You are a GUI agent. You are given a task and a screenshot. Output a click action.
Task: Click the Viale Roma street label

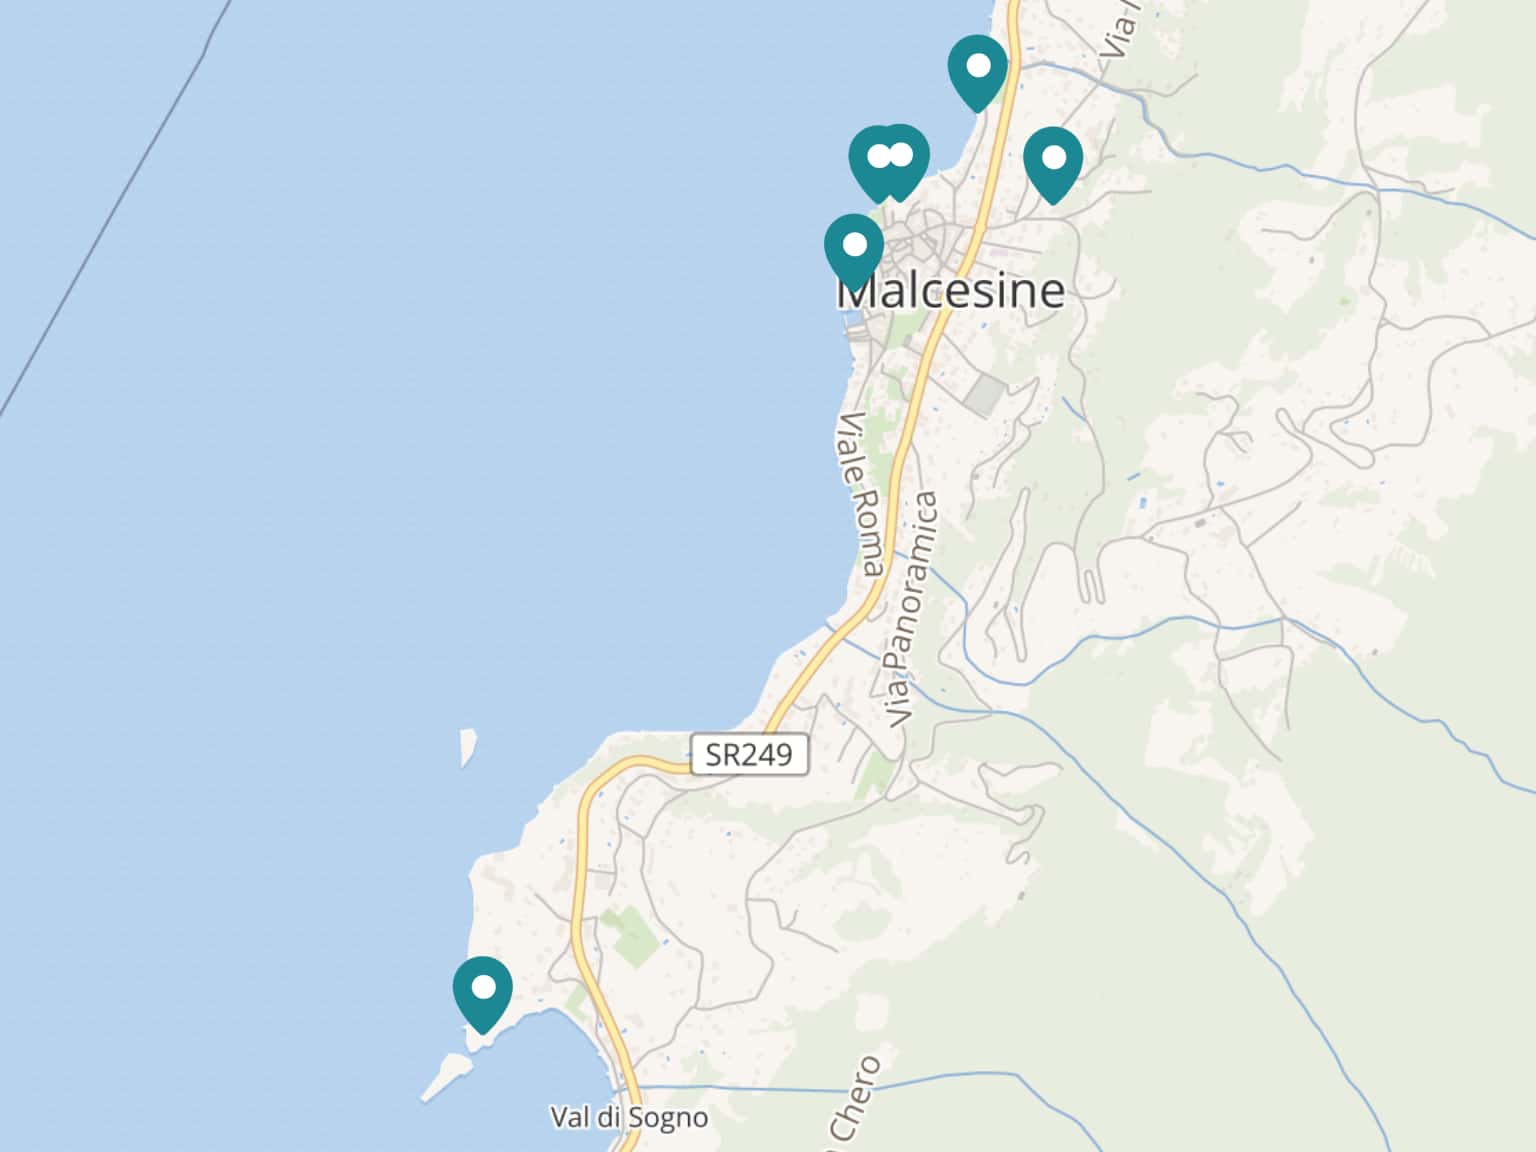861,495
